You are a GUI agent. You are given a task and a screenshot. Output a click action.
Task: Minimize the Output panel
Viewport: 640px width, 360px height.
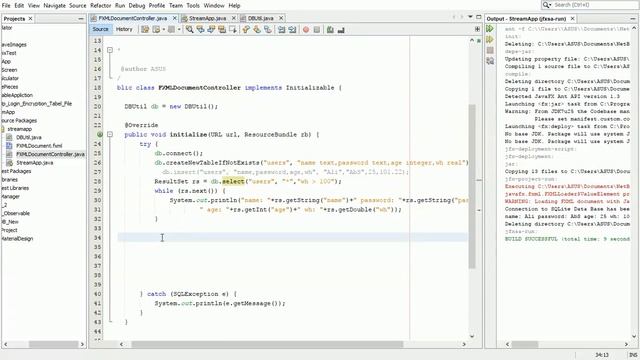[x=633, y=19]
